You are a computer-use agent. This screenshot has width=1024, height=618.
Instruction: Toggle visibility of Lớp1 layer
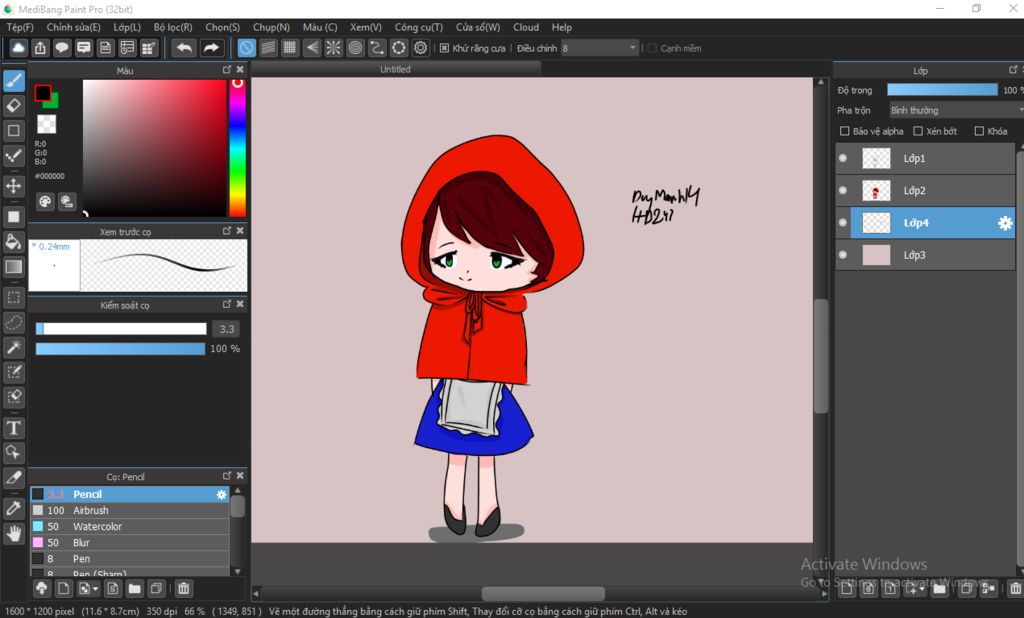tap(843, 158)
